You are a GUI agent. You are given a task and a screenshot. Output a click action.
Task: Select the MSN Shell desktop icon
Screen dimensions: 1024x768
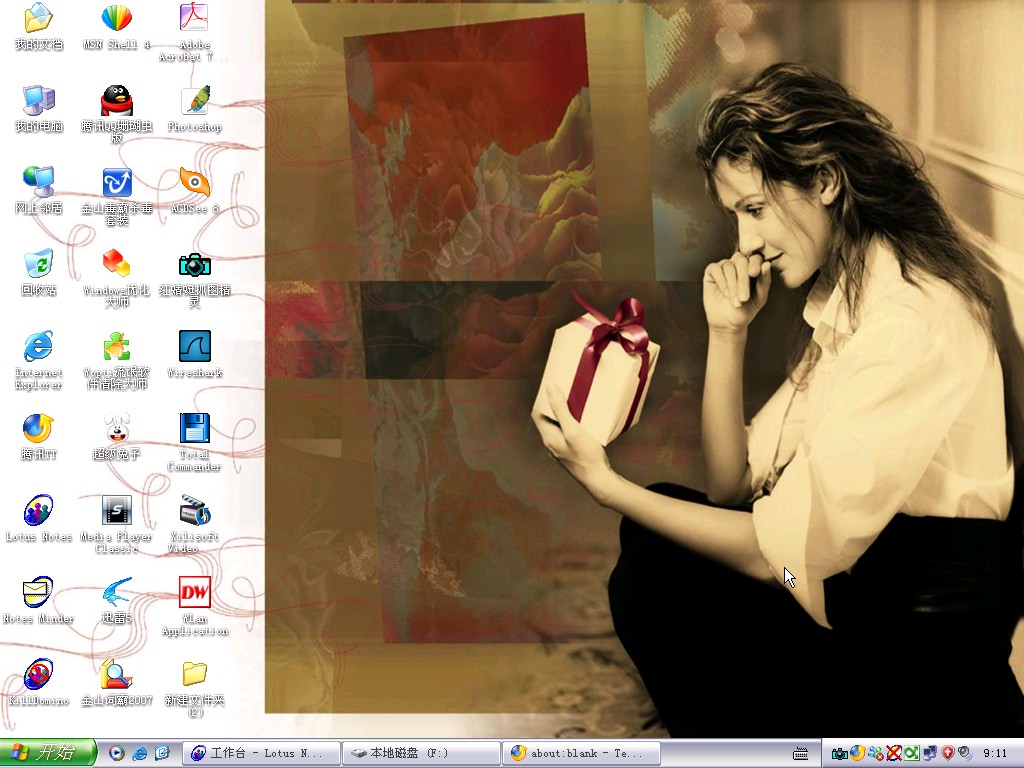click(x=116, y=26)
